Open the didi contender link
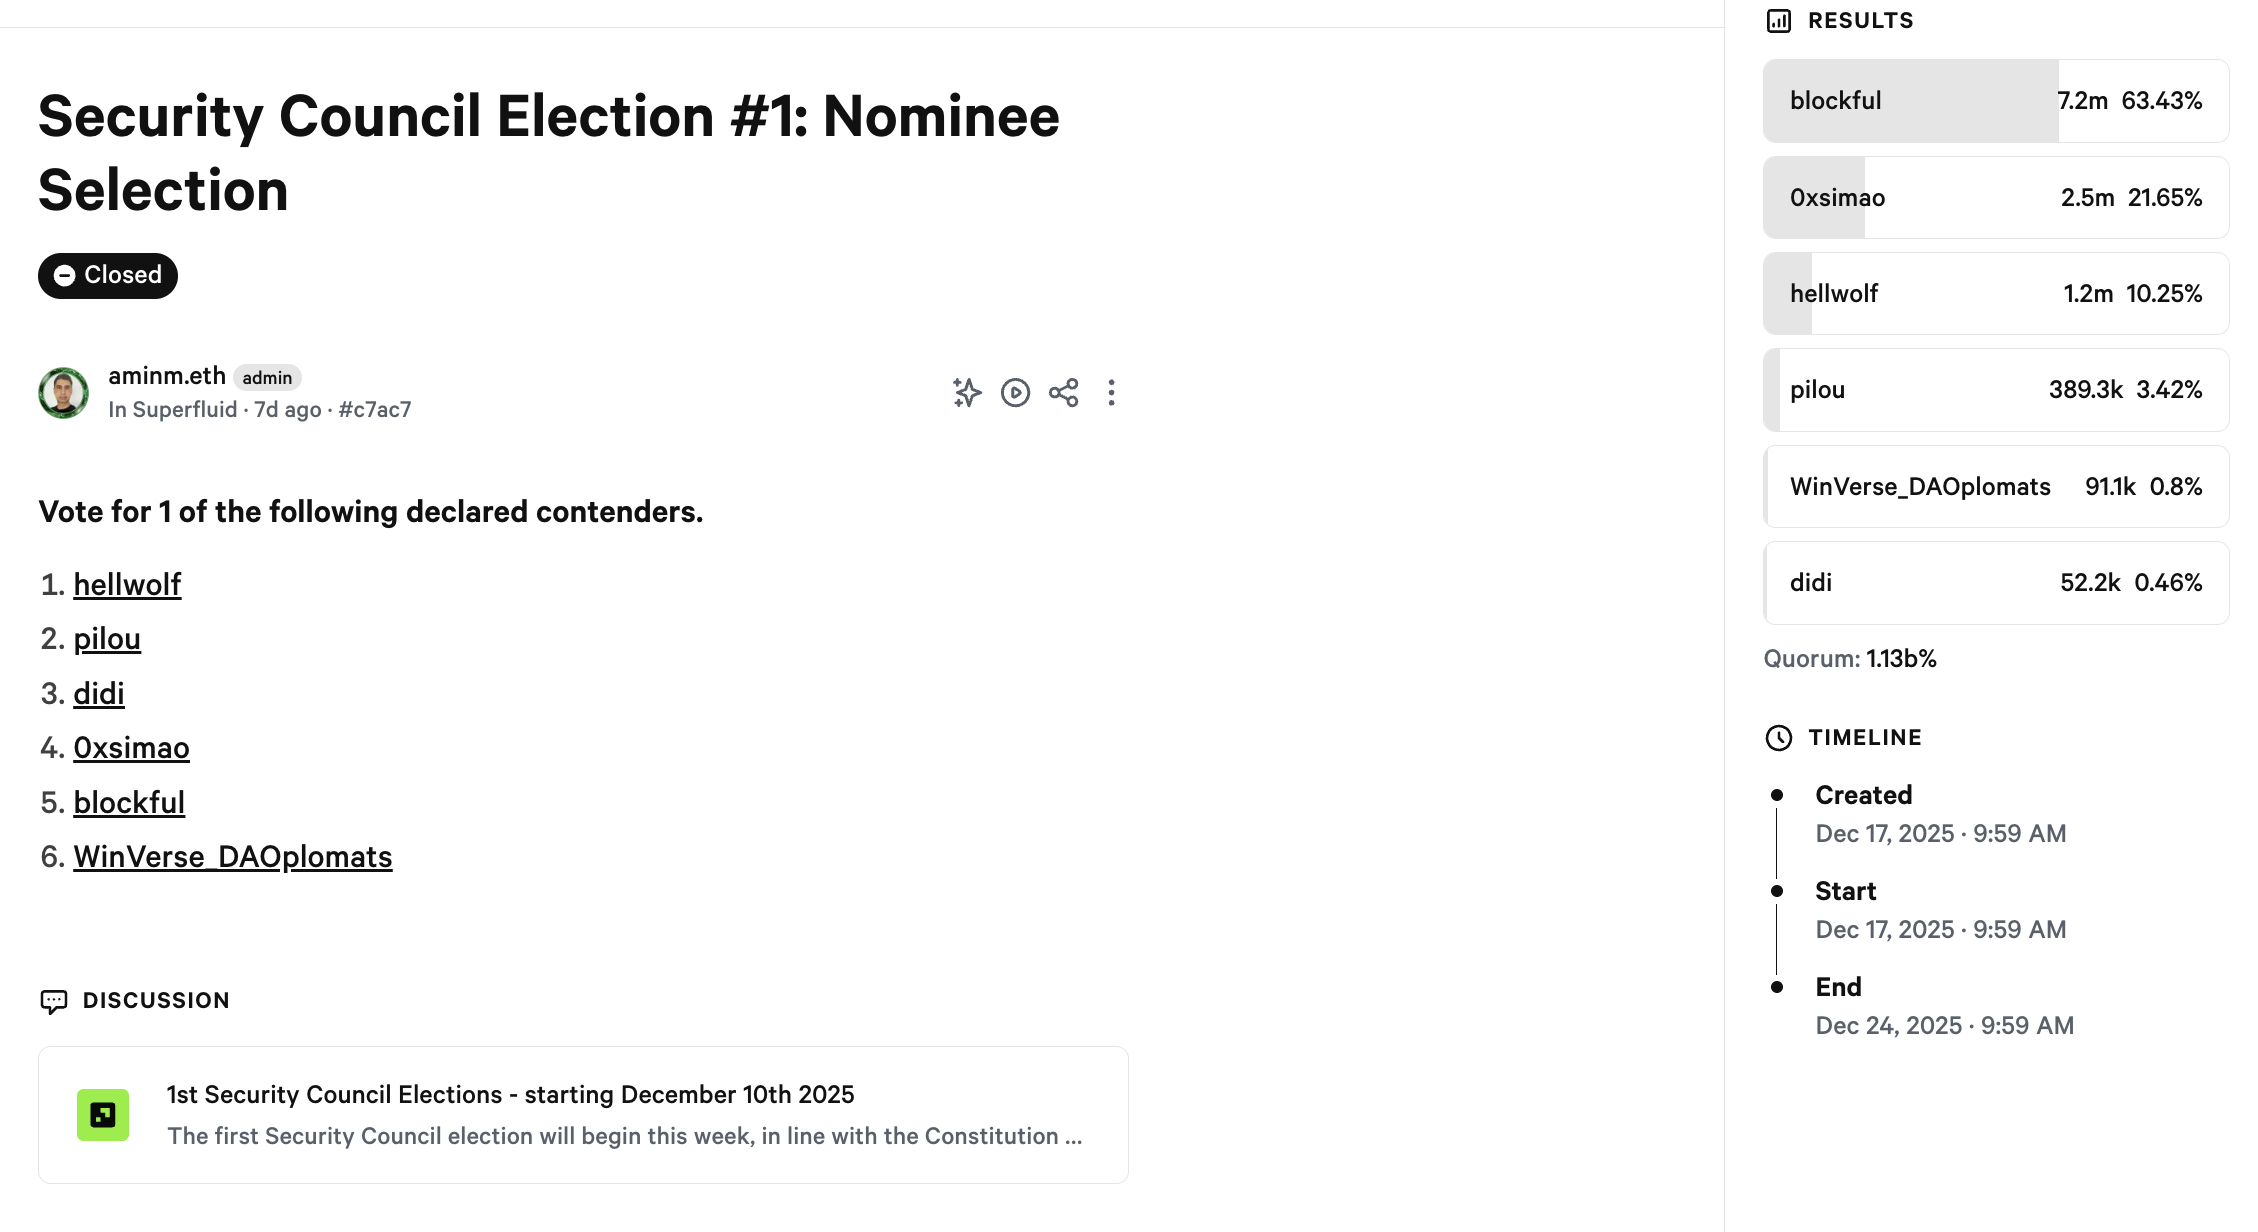The width and height of the screenshot is (2258, 1232). click(99, 693)
